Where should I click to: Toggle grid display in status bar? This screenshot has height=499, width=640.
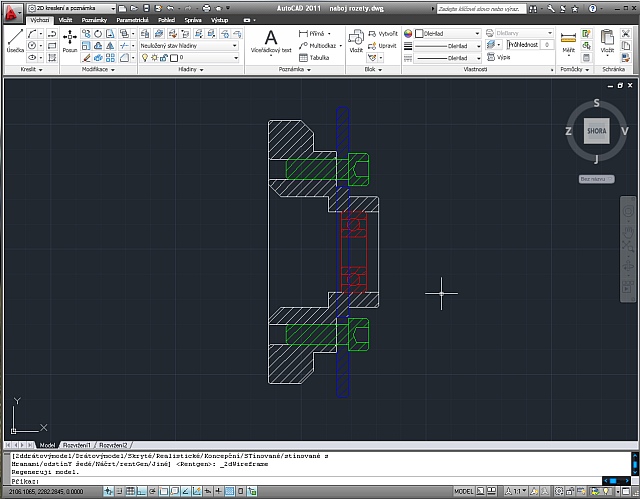130,491
